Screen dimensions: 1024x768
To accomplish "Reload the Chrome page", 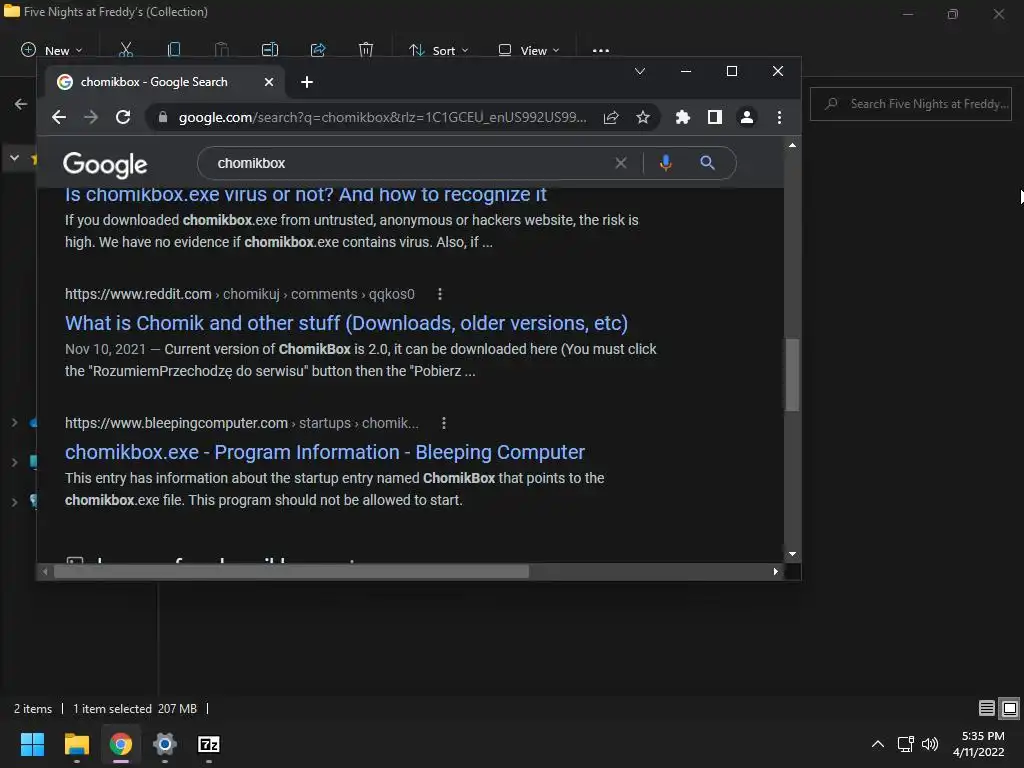I will point(123,117).
